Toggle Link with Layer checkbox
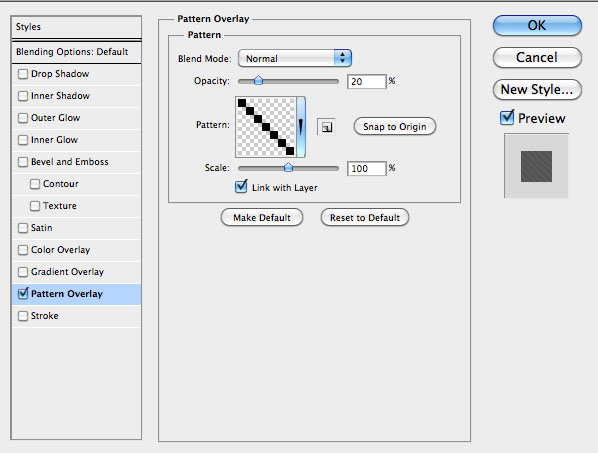 pos(241,187)
